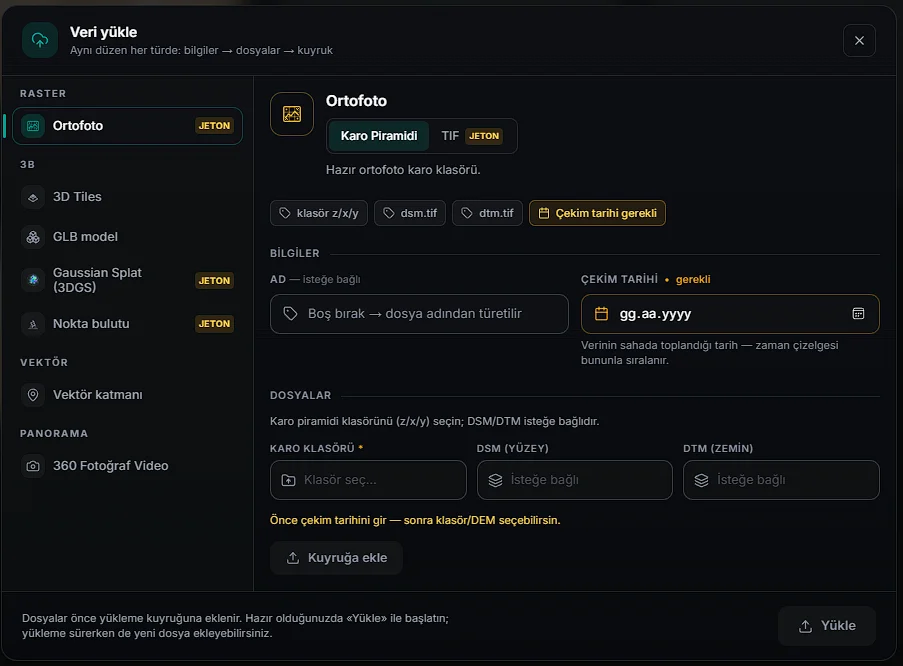Select Ortofoto in the Raster sidebar
Image resolution: width=903 pixels, height=666 pixels.
coord(127,126)
